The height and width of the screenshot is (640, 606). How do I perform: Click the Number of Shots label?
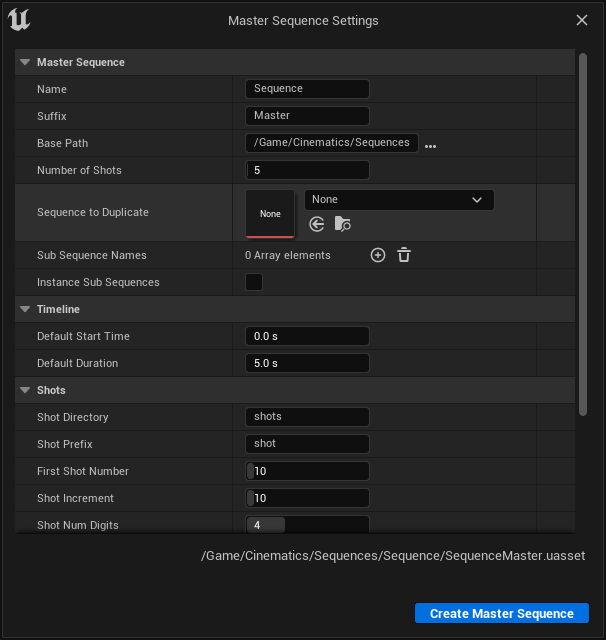coord(79,170)
